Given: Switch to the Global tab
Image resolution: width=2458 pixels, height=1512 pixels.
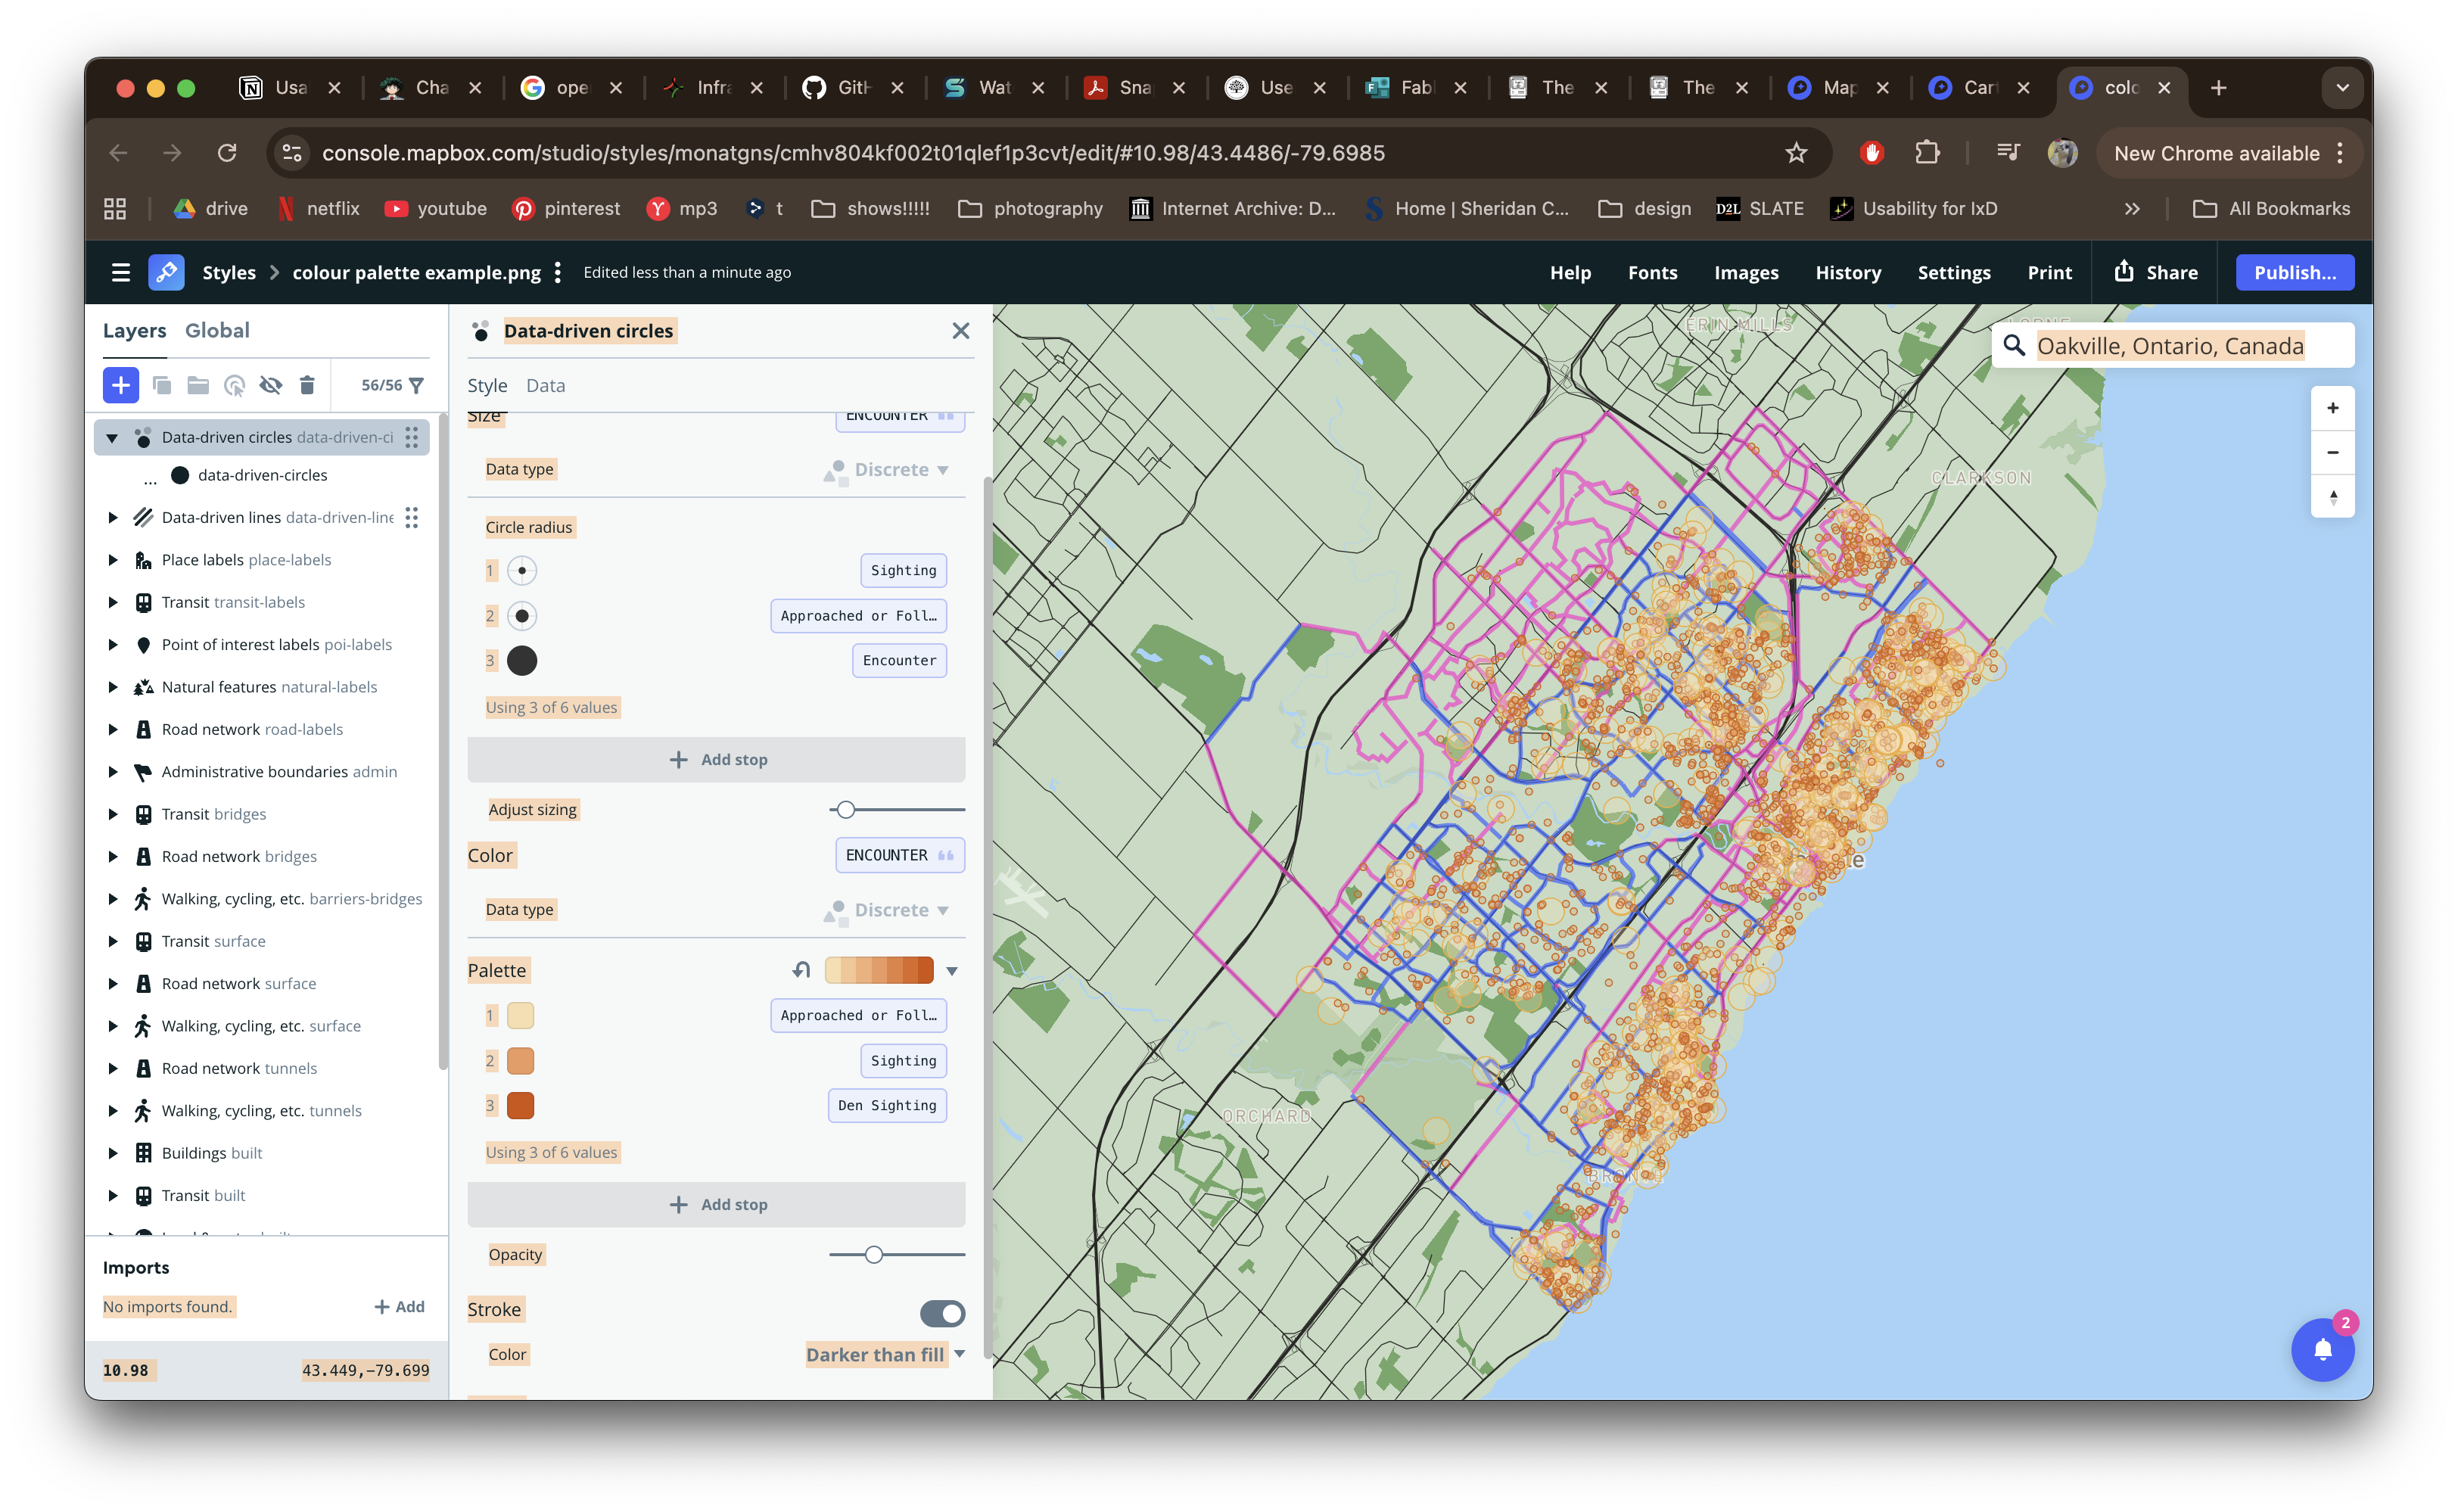Looking at the screenshot, I should pyautogui.click(x=217, y=330).
